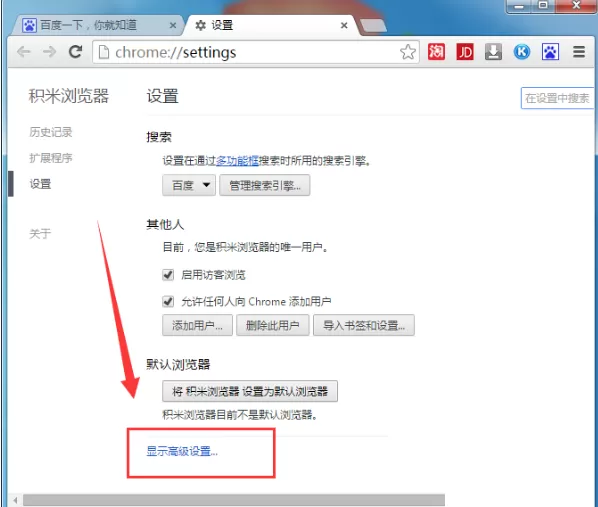Click the 在设置中搜索 search field
Image resolution: width=598 pixels, height=507 pixels.
point(558,98)
